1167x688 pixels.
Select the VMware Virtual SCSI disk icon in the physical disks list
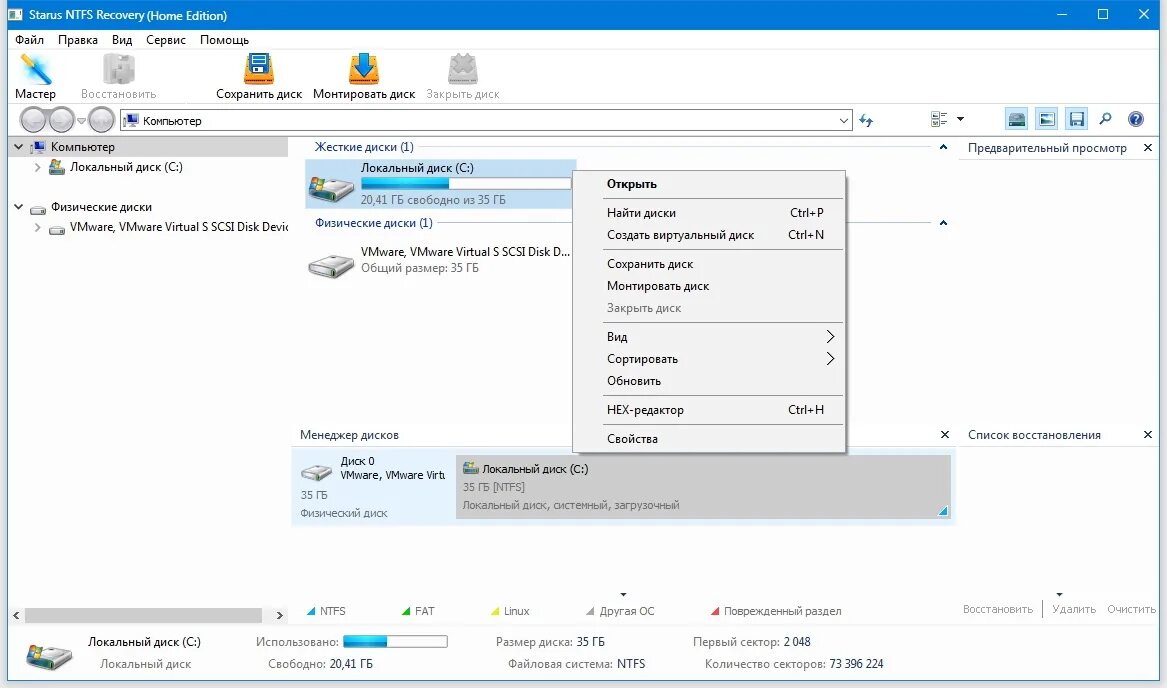click(331, 264)
